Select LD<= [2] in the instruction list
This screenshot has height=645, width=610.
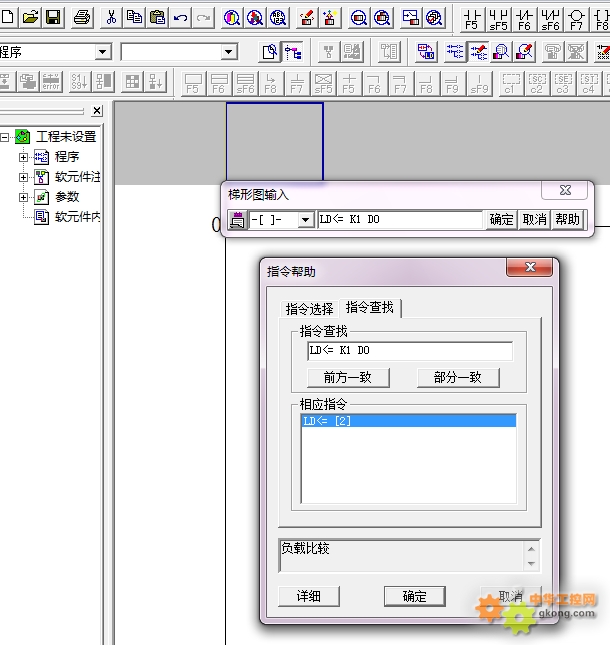coord(408,422)
